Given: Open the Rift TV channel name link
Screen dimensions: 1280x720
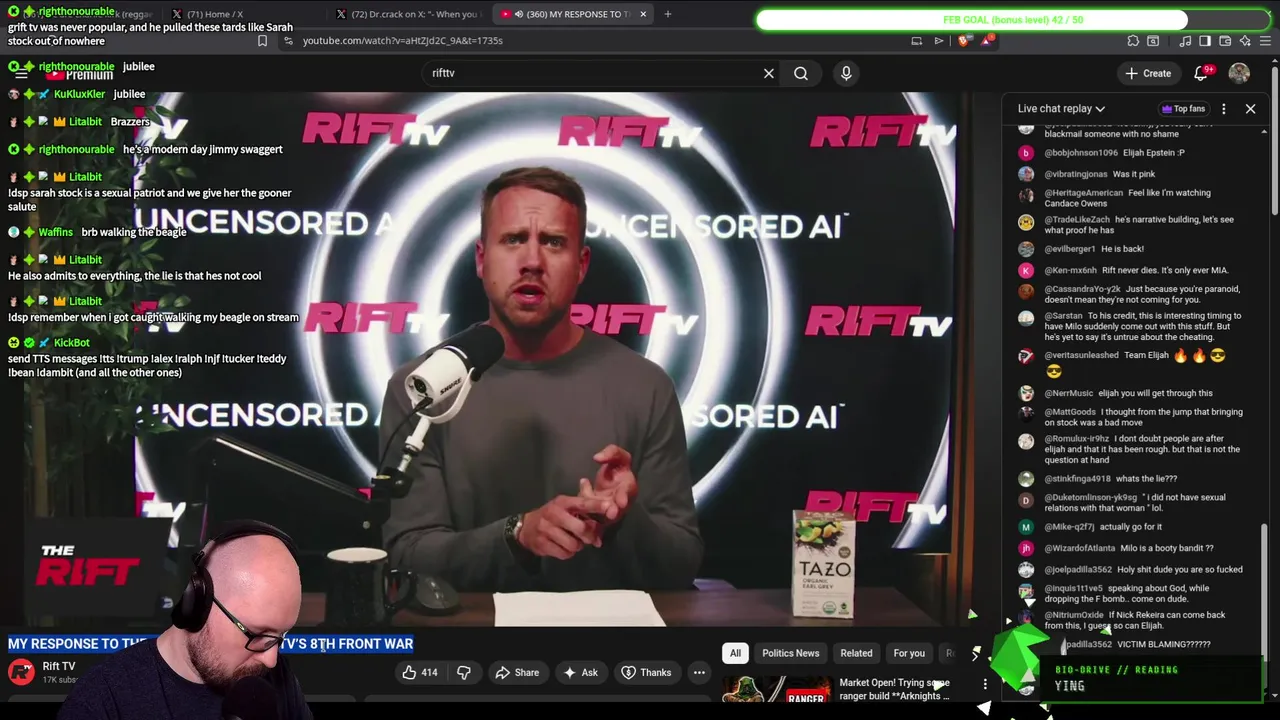Looking at the screenshot, I should (59, 666).
